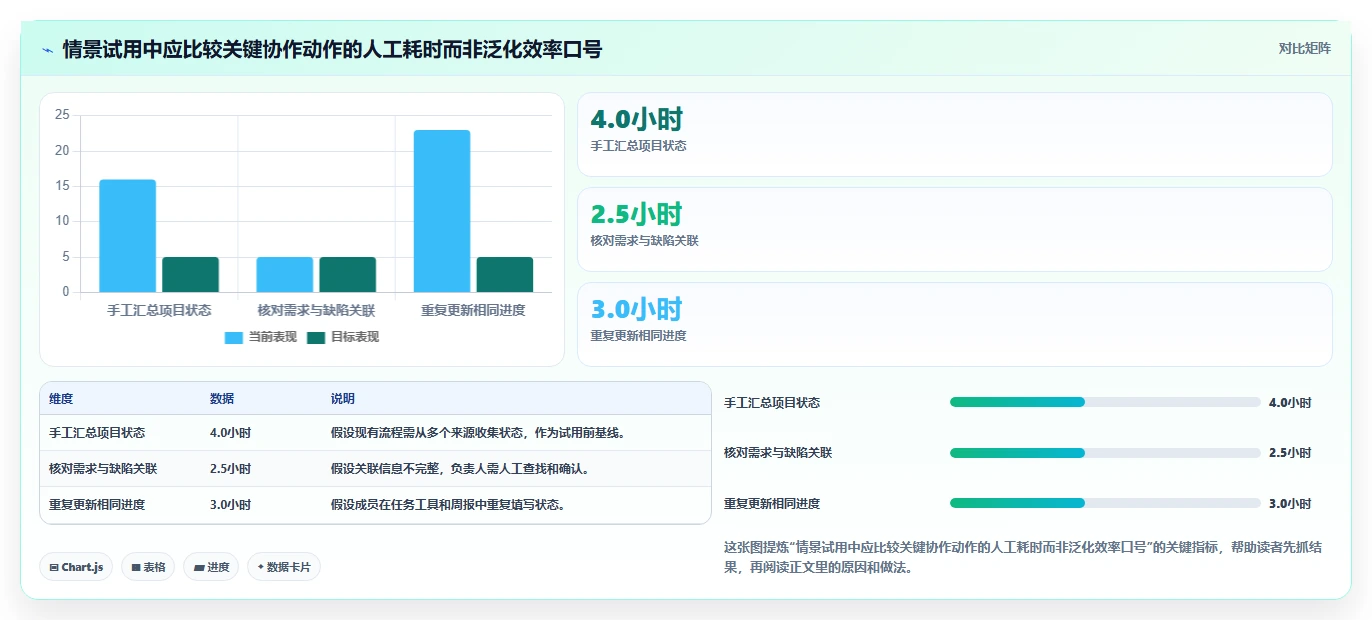Screen dimensions: 1372x620
Task: Click the green target bar for 手工汇总项目状态
Action: pos(190,275)
